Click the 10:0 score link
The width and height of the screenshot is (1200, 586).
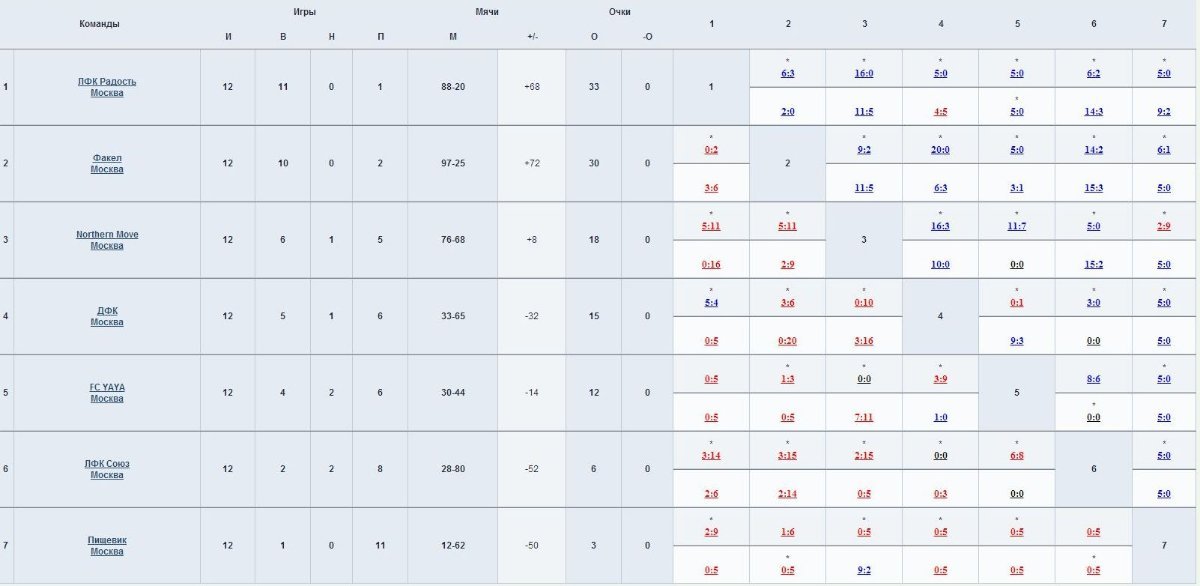point(940,265)
